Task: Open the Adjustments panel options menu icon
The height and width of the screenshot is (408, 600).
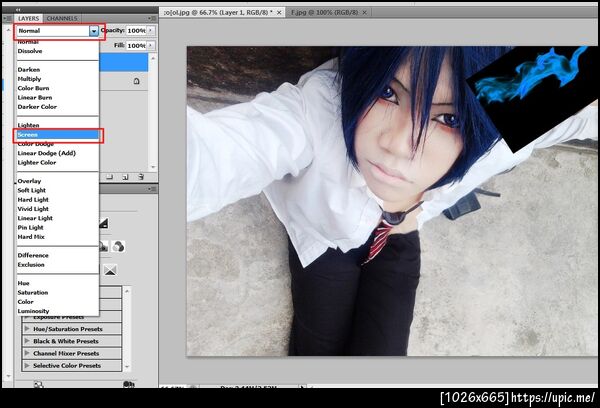Action: (x=152, y=189)
